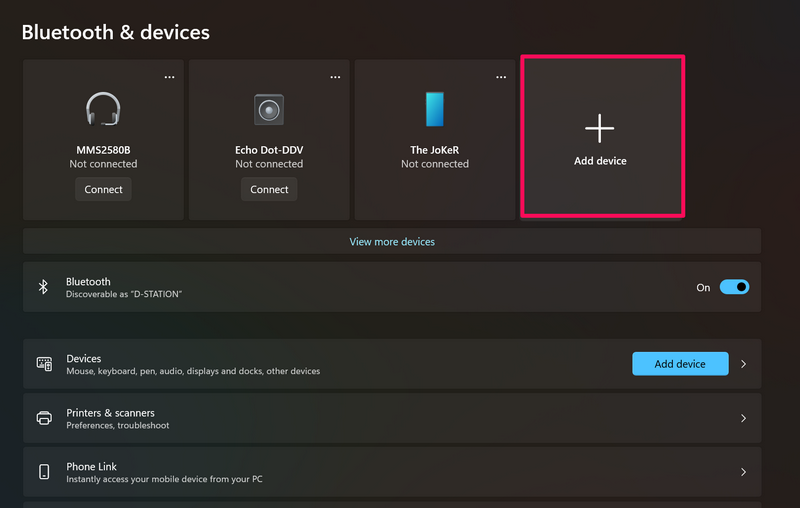Expand the Phone Link chevron
Image resolution: width=800 pixels, height=508 pixels.
[x=743, y=472]
